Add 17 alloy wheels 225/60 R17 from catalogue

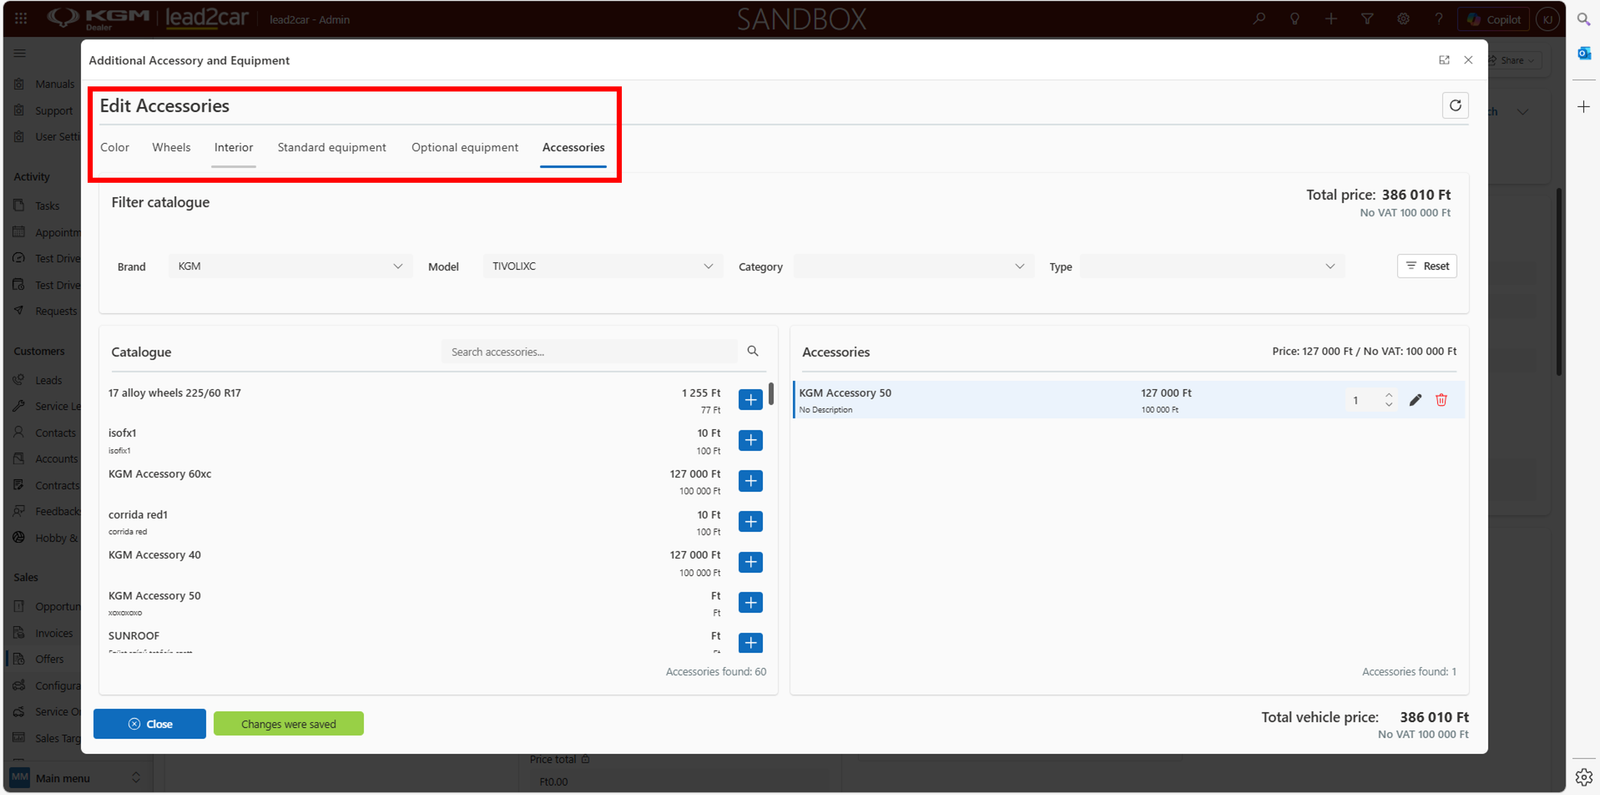click(750, 400)
